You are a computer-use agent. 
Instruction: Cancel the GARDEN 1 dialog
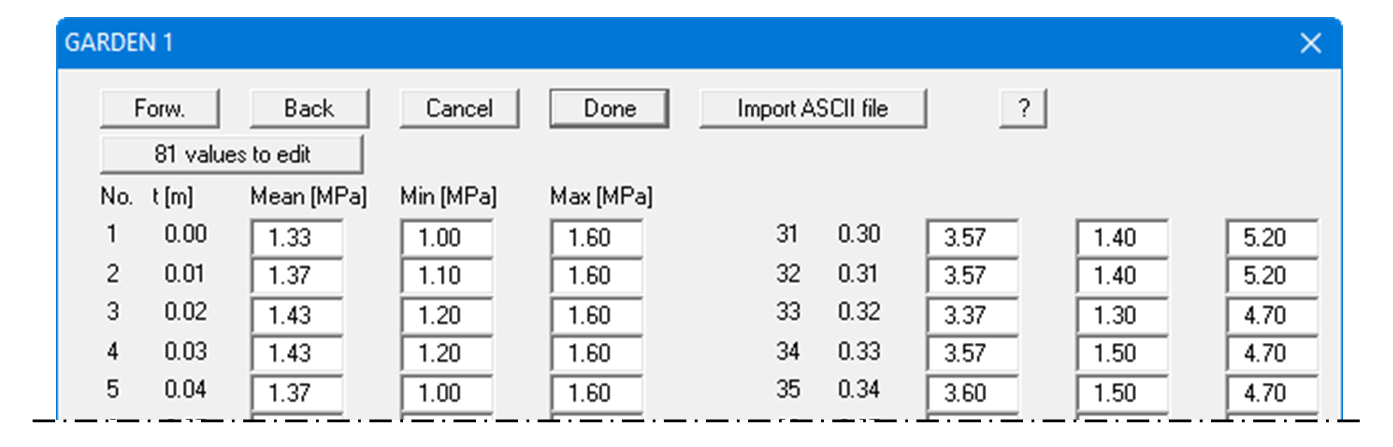coord(459,108)
